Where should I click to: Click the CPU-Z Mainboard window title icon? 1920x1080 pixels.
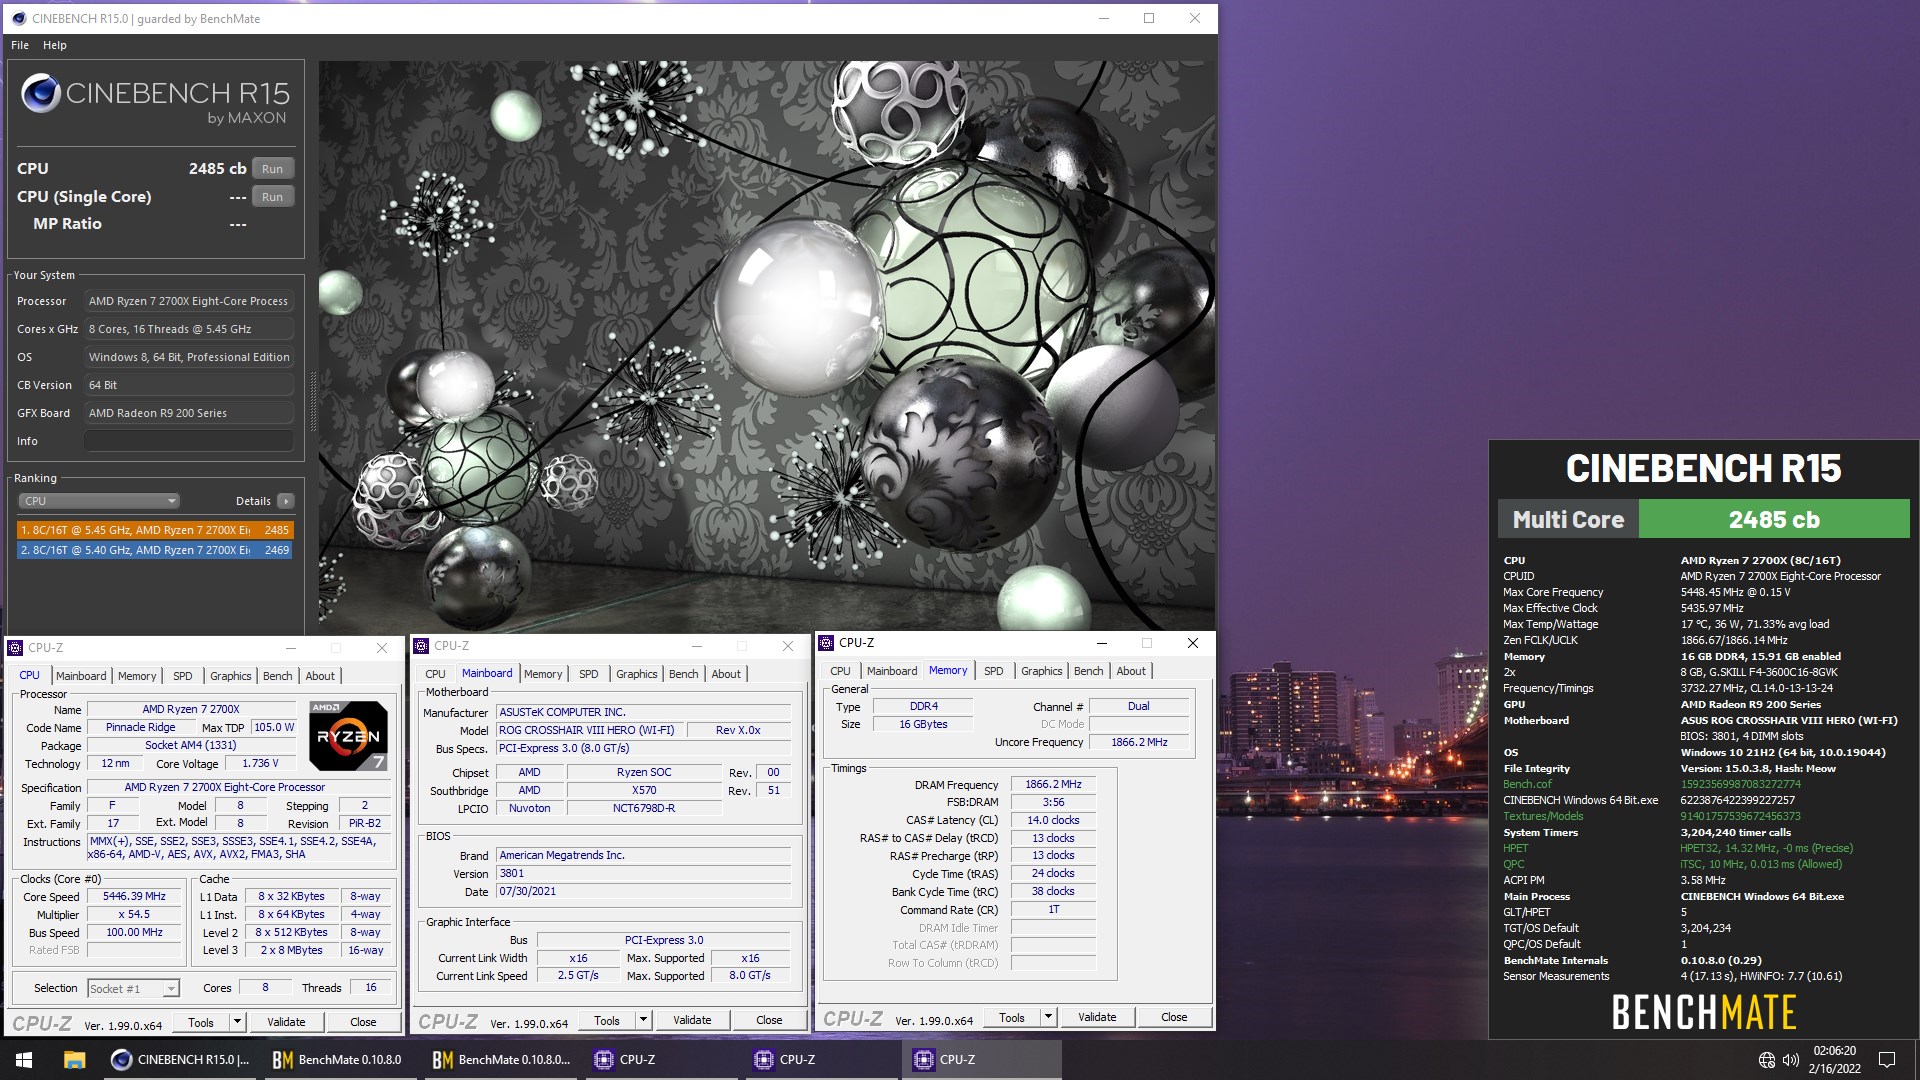(421, 646)
